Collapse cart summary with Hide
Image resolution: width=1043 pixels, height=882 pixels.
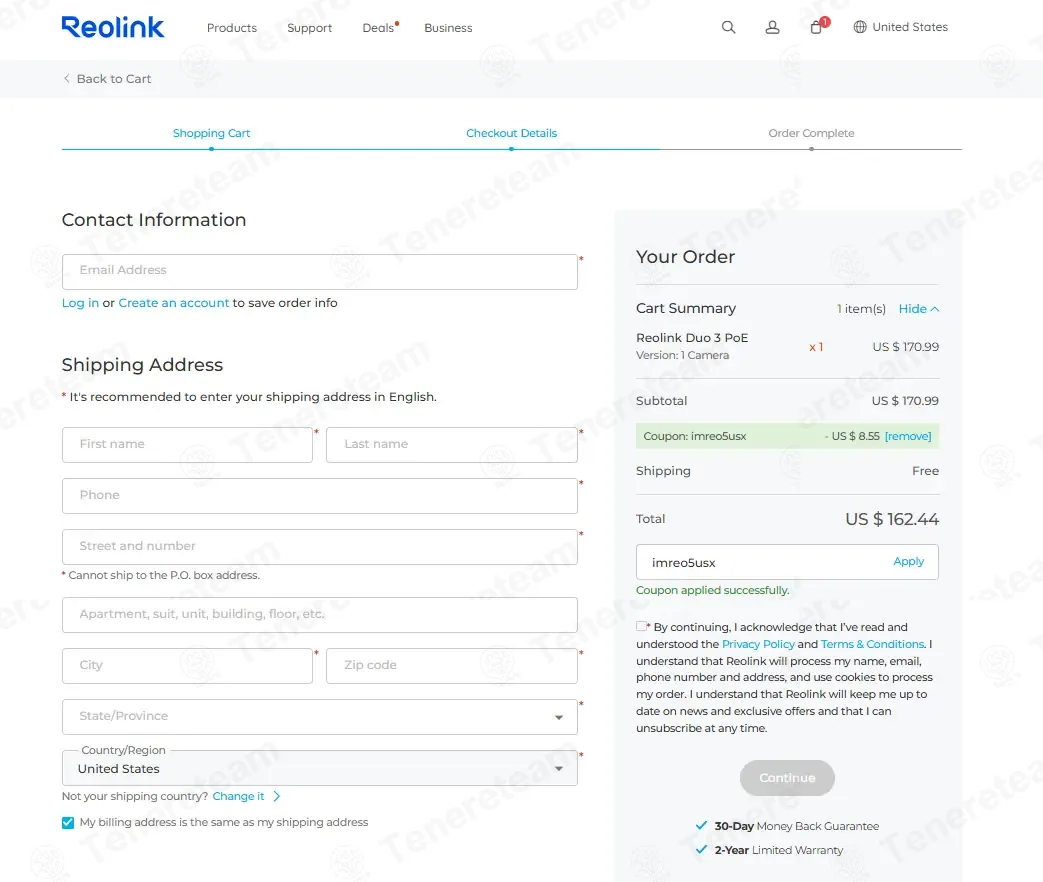tap(919, 309)
